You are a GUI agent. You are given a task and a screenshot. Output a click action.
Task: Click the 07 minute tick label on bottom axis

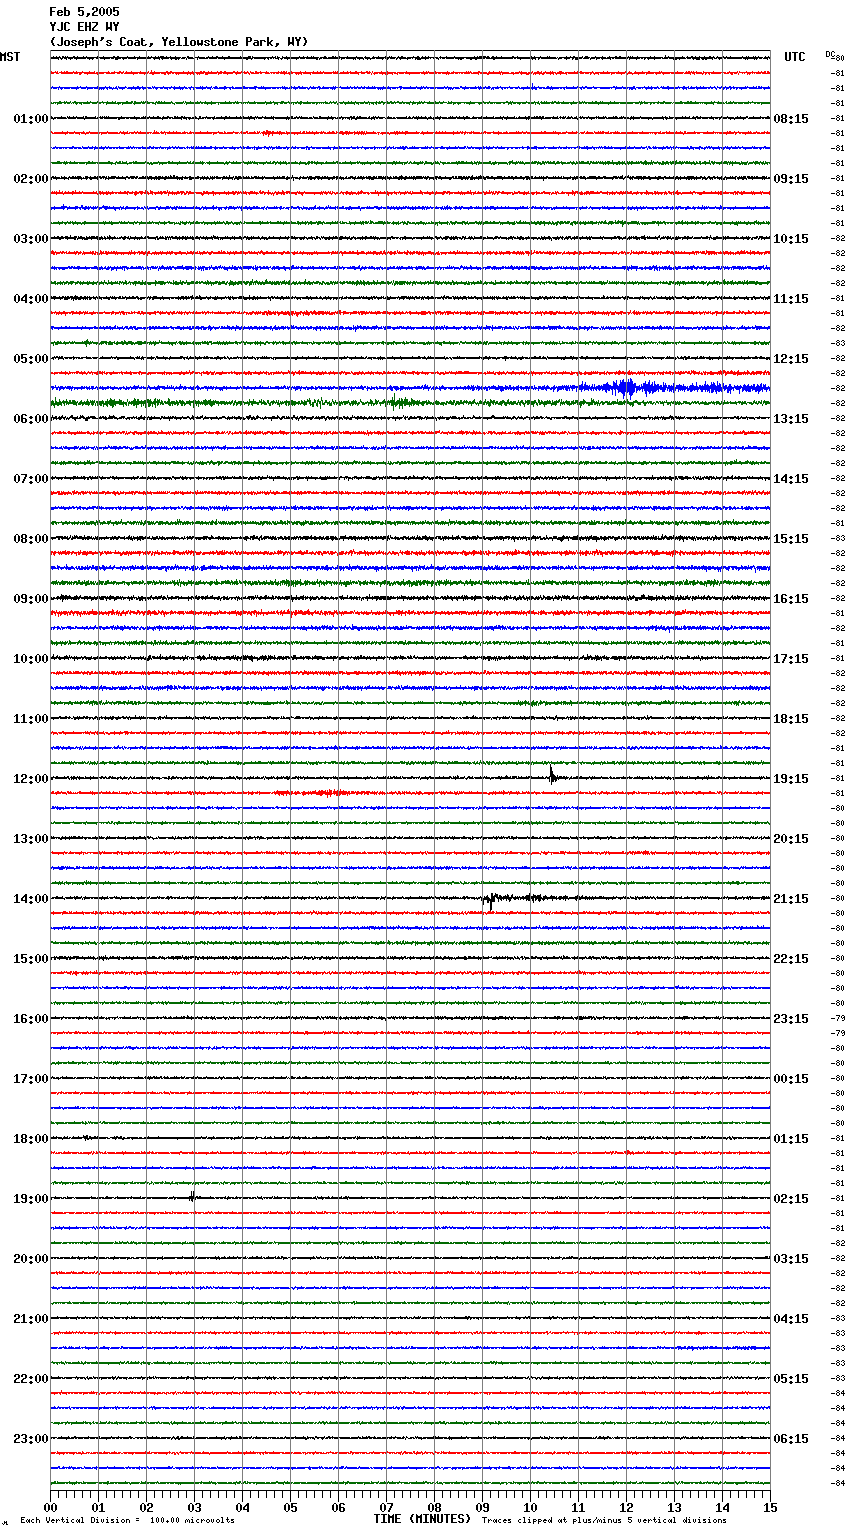(386, 1507)
